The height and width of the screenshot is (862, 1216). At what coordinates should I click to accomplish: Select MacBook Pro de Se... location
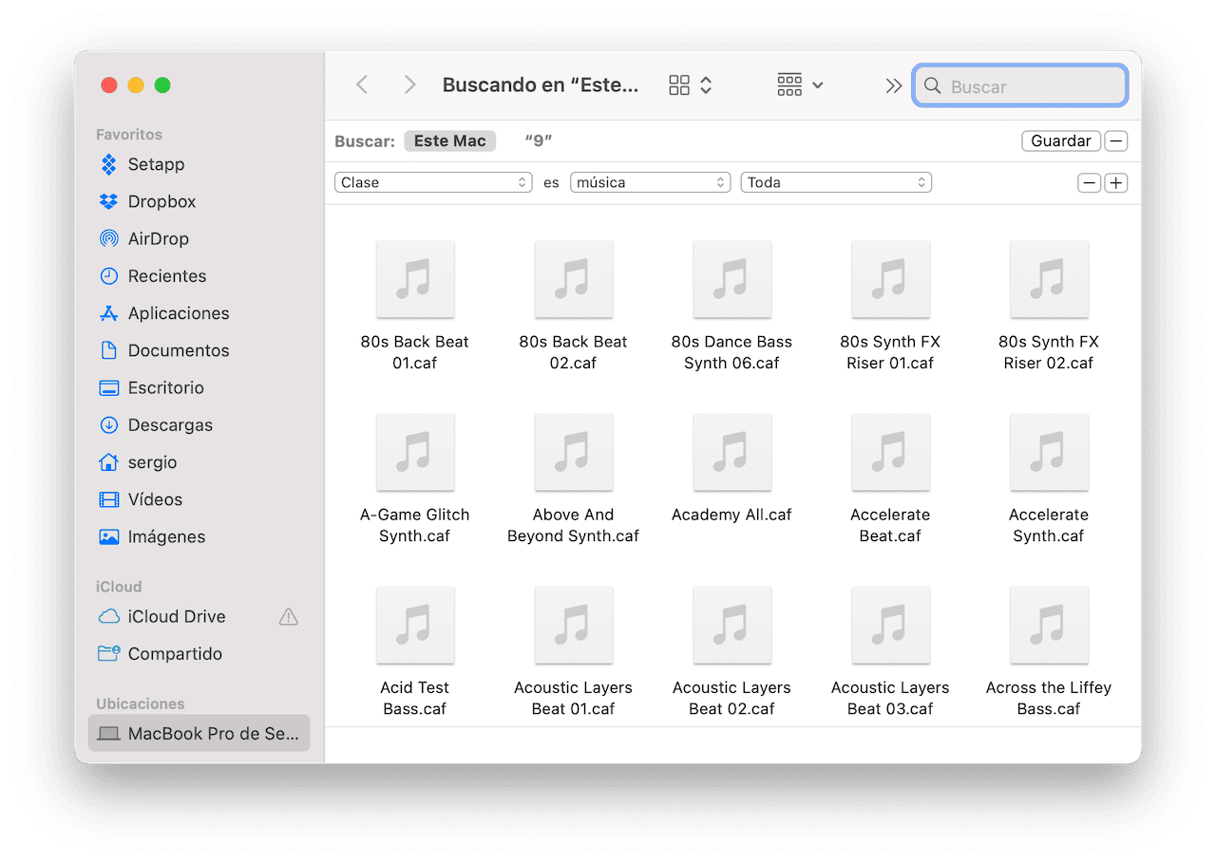tap(199, 734)
